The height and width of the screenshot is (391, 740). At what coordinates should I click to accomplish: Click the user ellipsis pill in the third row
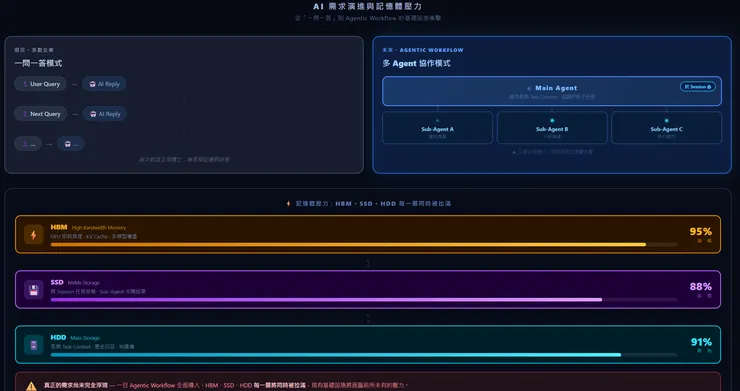28,144
